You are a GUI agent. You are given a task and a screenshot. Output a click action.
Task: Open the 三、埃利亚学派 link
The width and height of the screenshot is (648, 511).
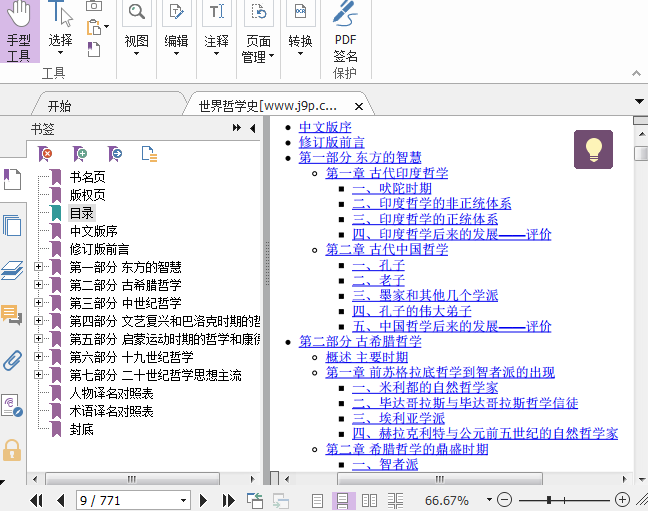tap(398, 418)
